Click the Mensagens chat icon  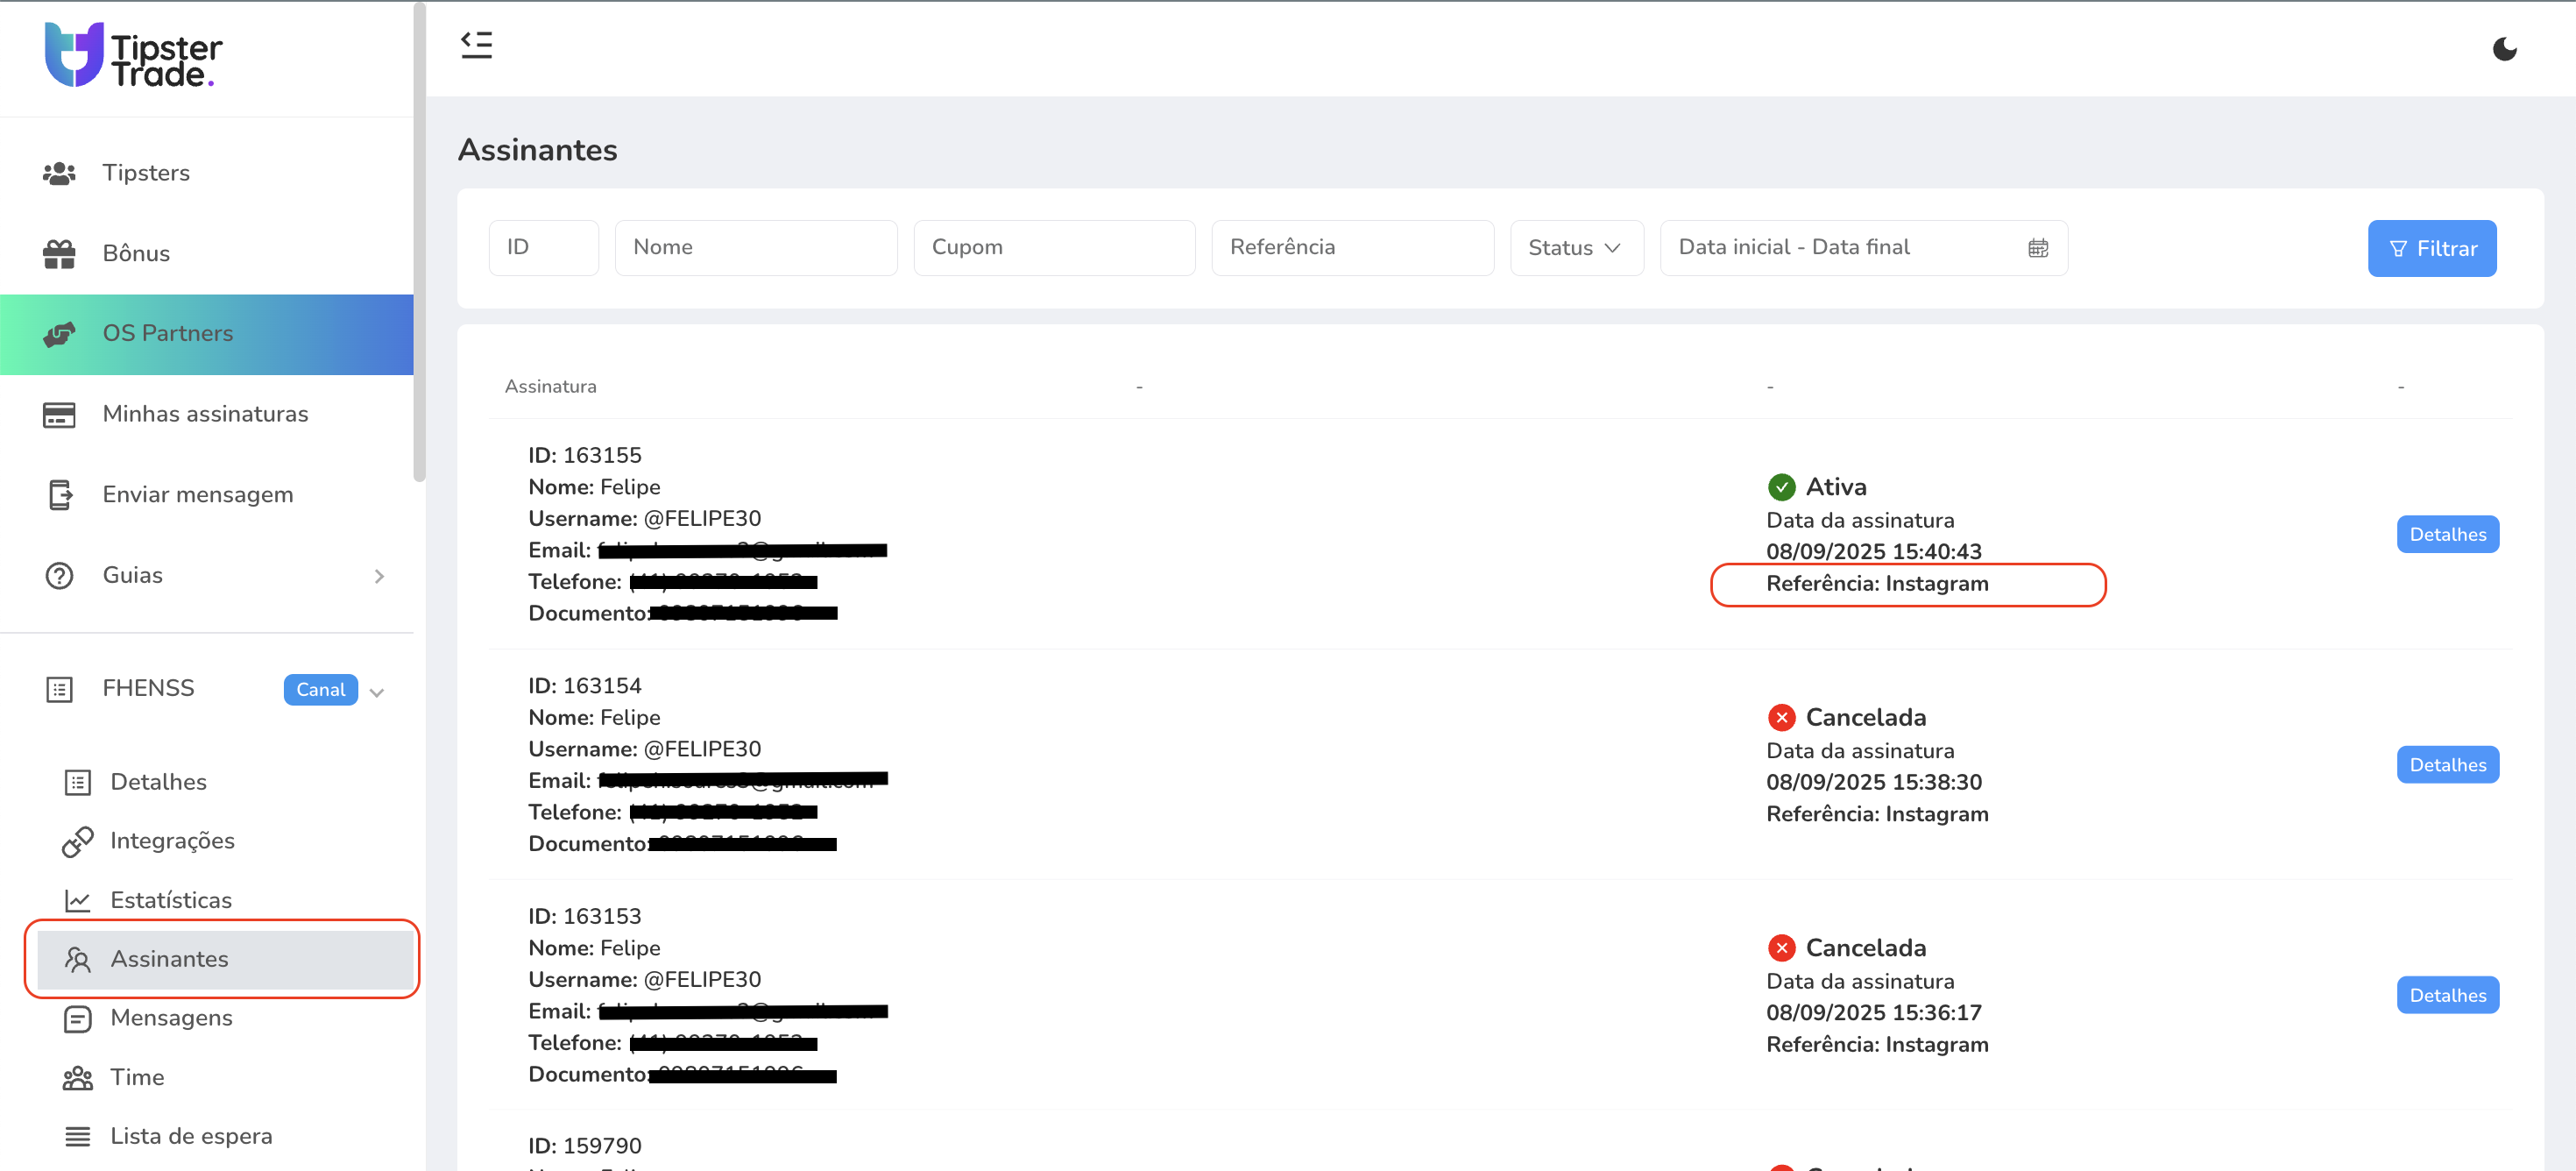77,1019
